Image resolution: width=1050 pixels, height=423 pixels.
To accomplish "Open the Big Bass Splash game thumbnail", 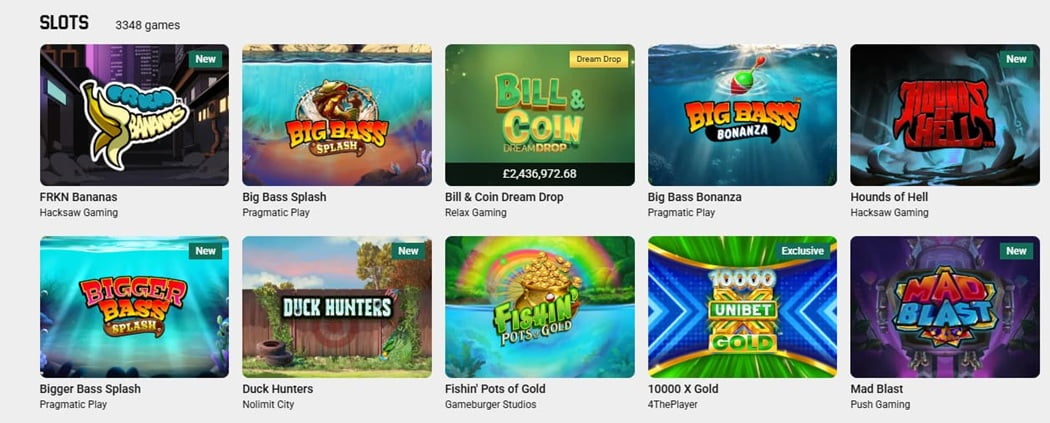I will [337, 115].
